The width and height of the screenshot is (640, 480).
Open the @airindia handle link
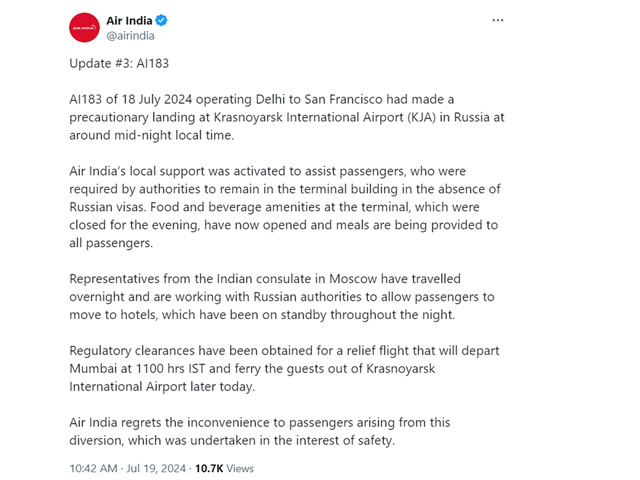[130, 36]
